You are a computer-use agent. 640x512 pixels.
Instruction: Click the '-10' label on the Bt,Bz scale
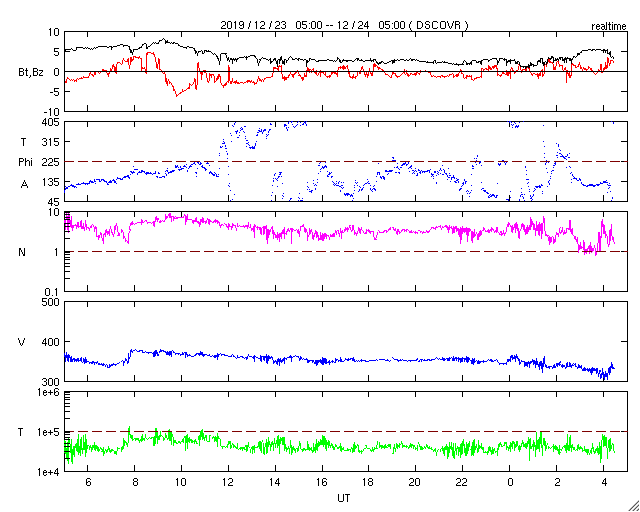point(51,112)
